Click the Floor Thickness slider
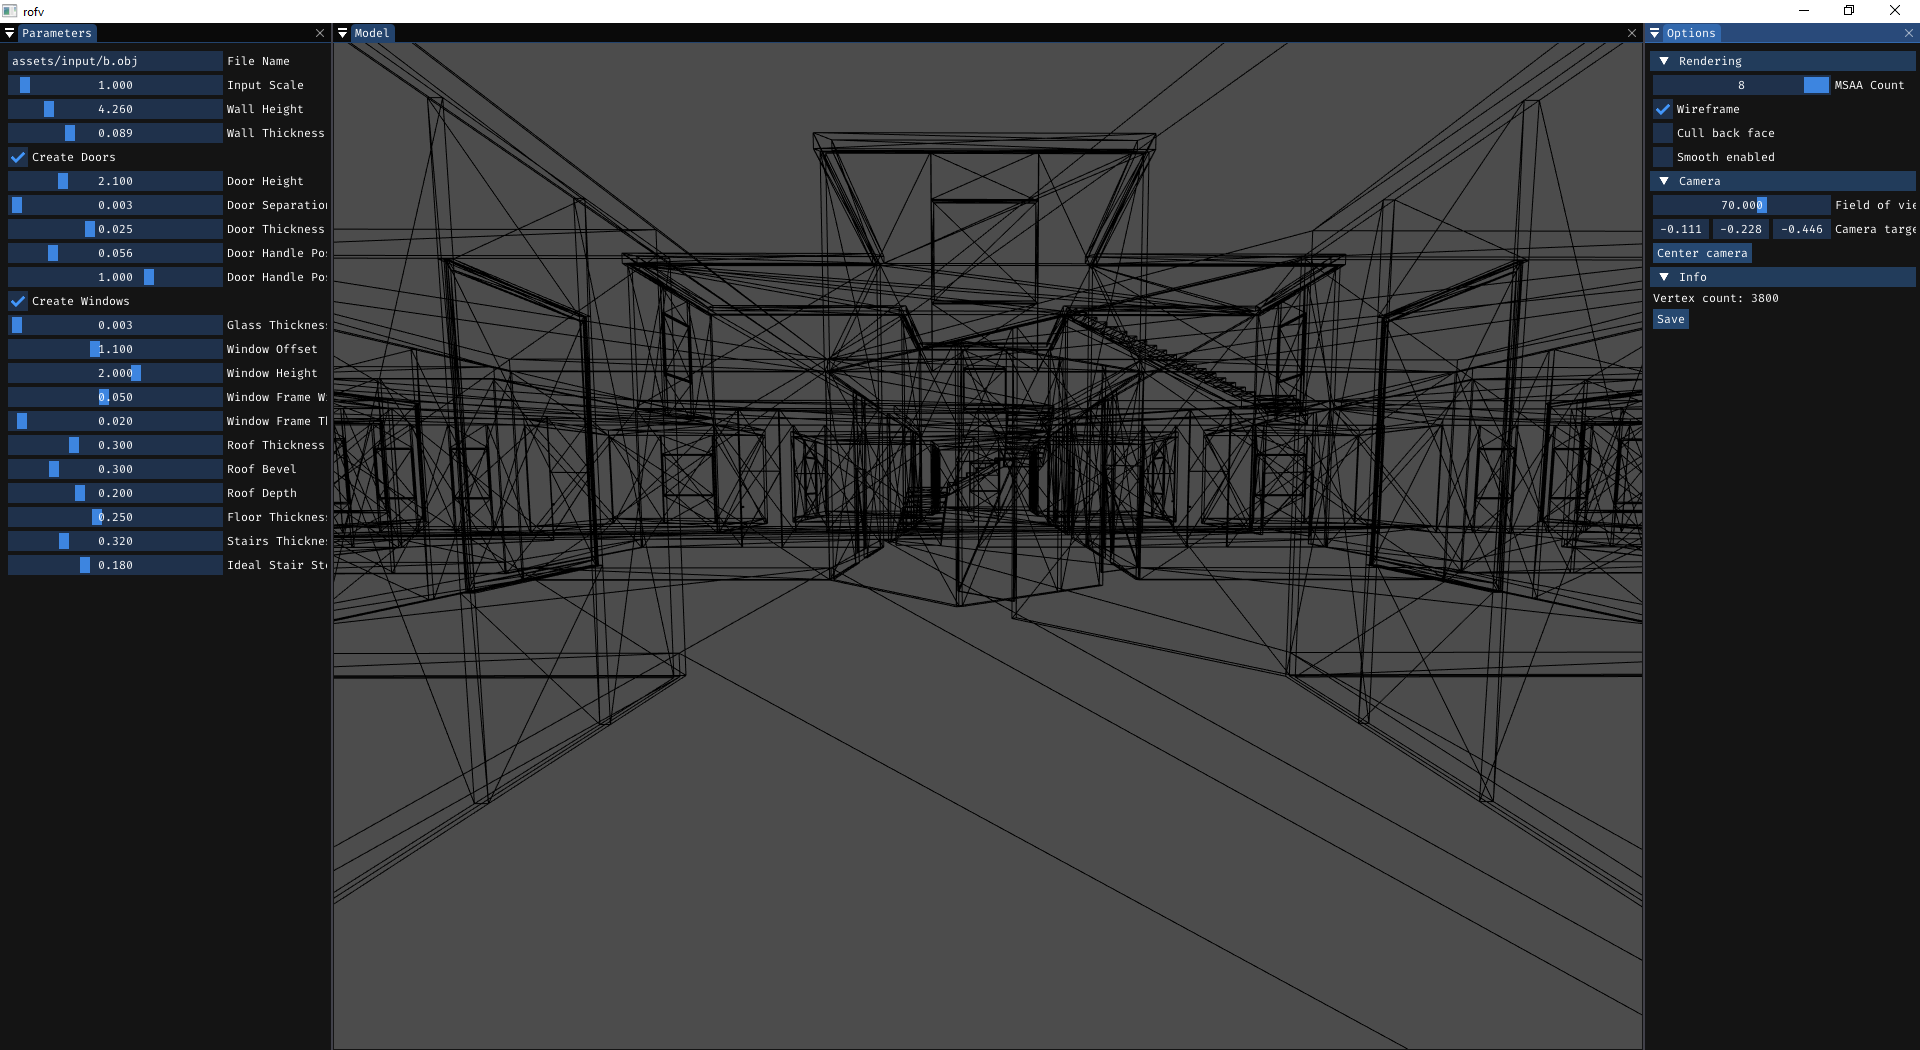Screen dimensions: 1920x1050 [115, 517]
